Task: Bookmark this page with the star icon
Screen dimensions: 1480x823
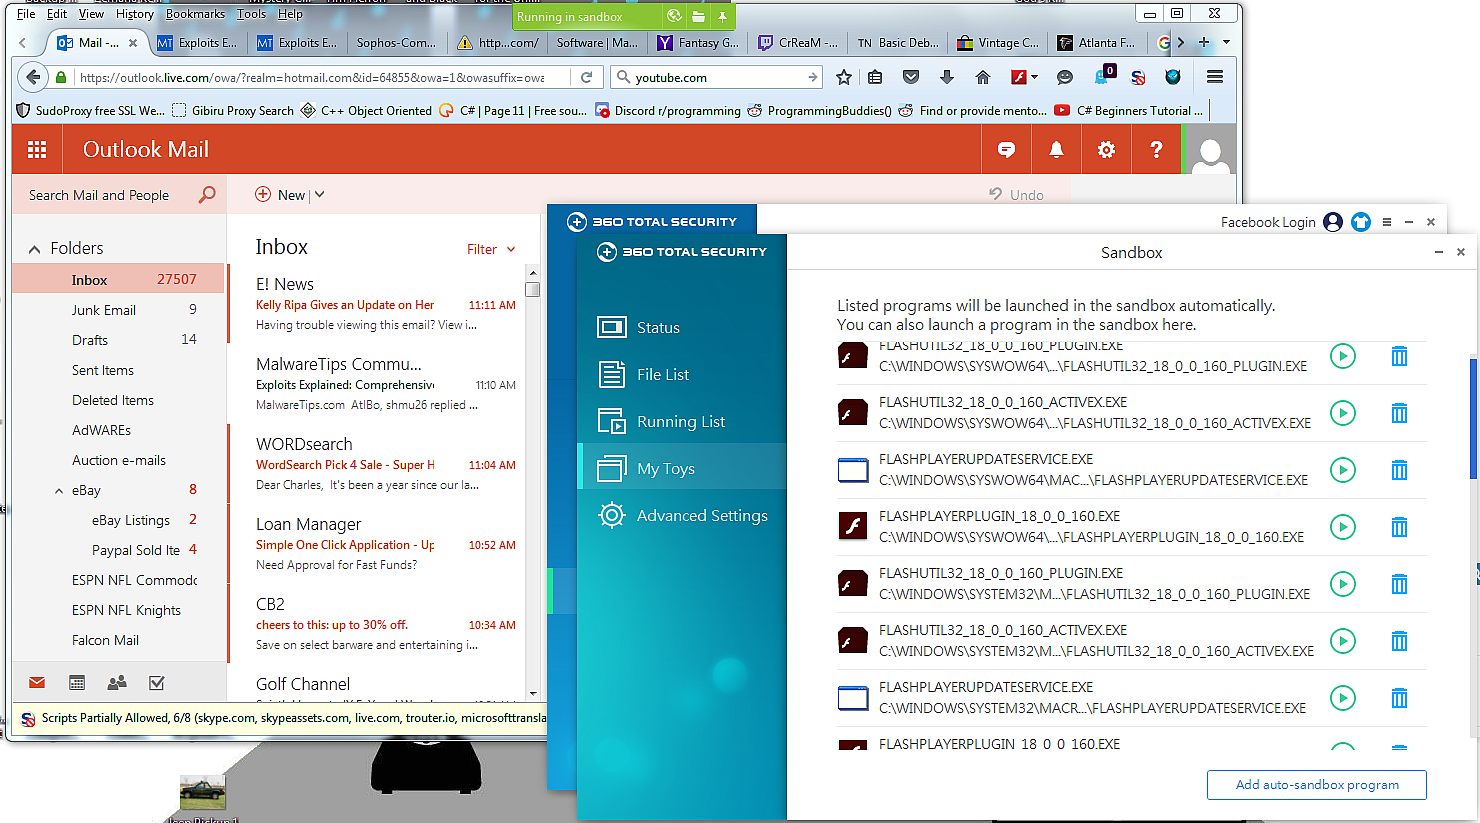Action: pyautogui.click(x=844, y=77)
